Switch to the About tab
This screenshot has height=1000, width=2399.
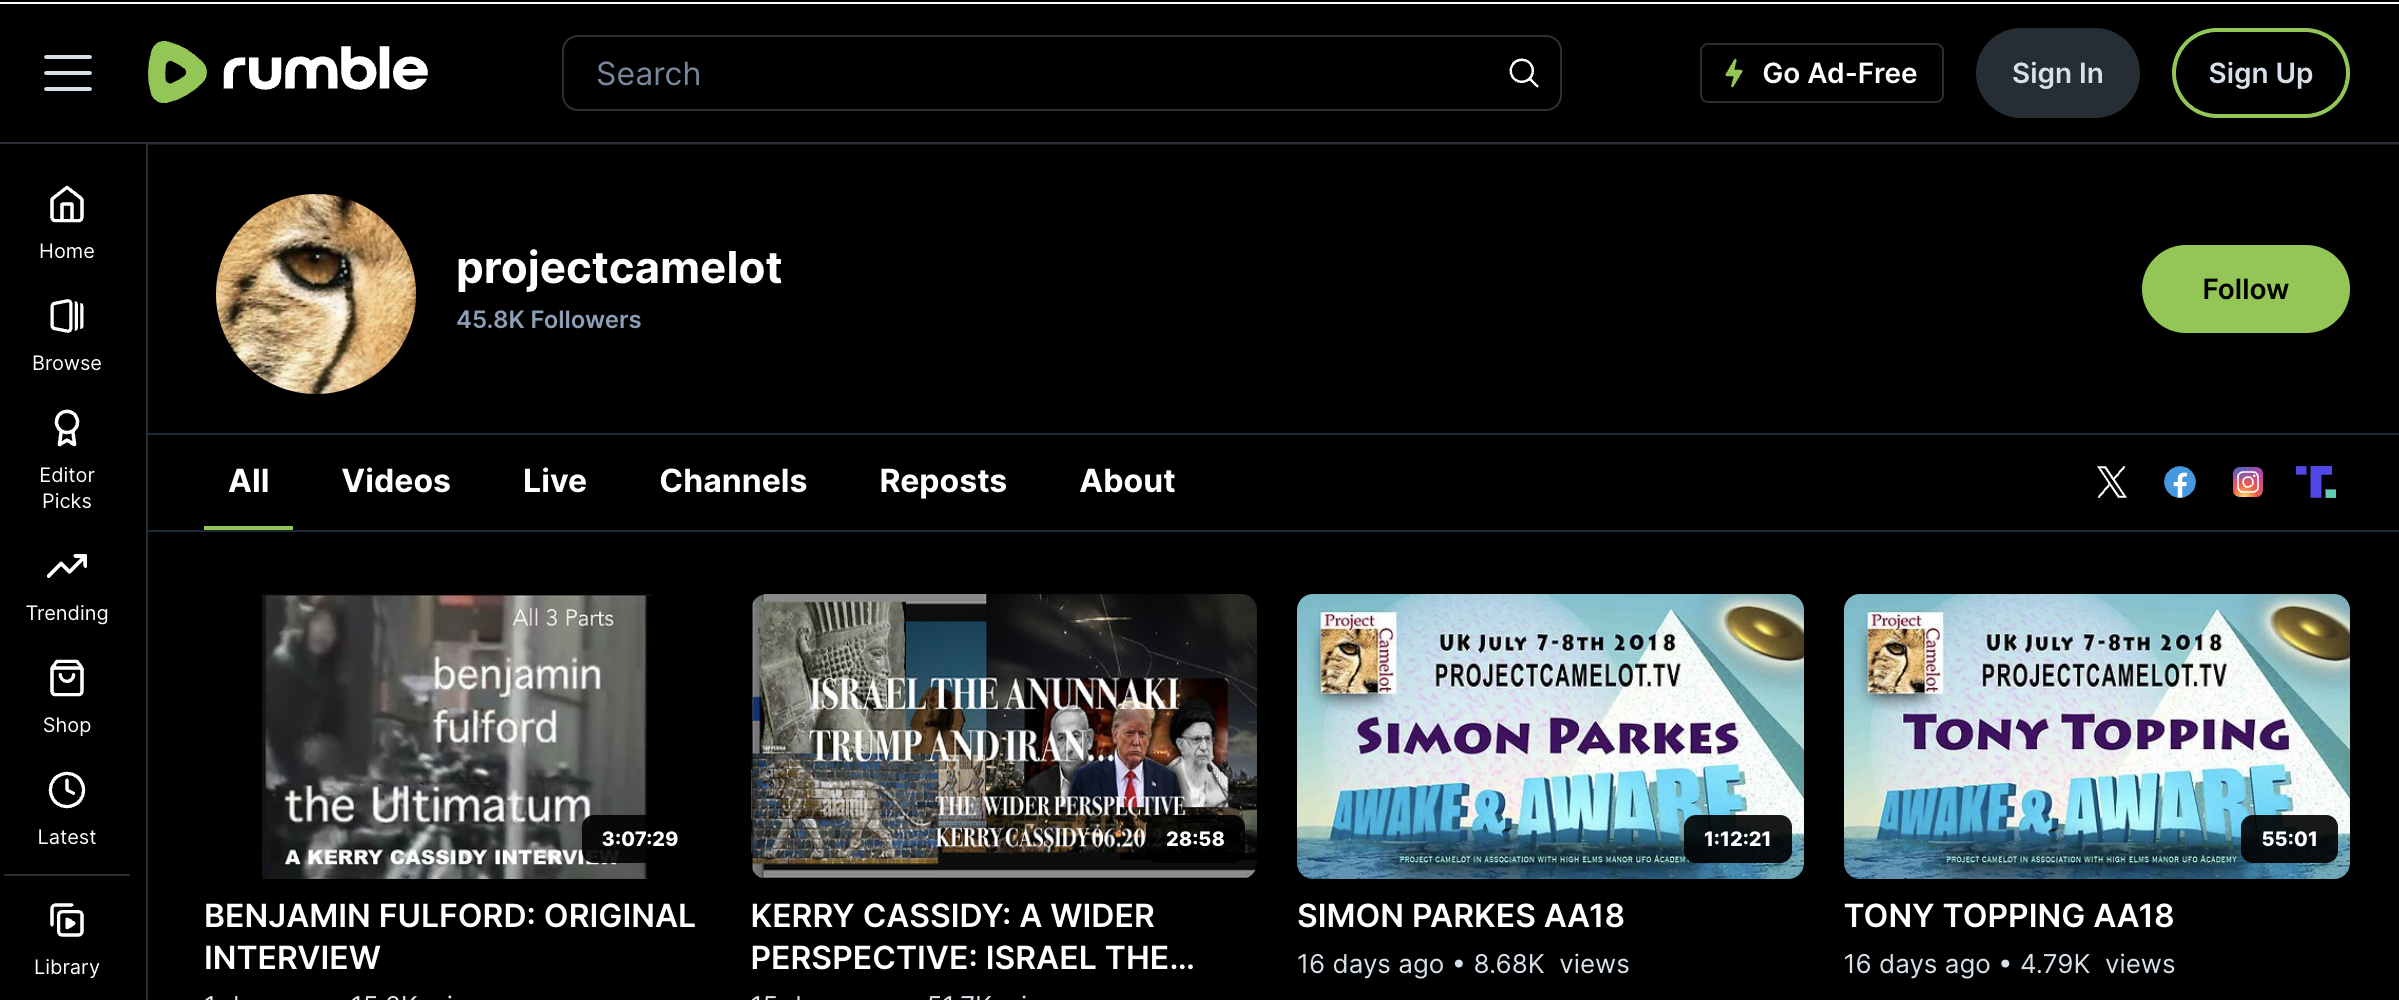(1127, 481)
